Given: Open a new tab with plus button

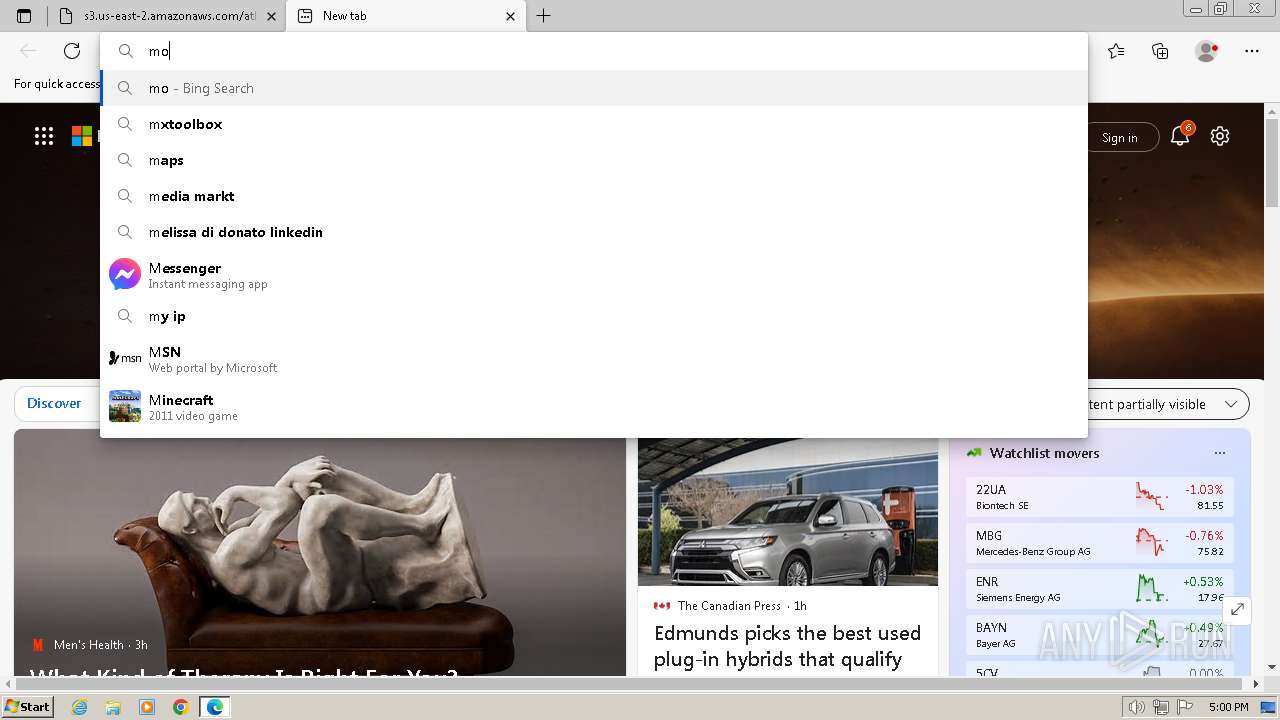Looking at the screenshot, I should pos(543,16).
